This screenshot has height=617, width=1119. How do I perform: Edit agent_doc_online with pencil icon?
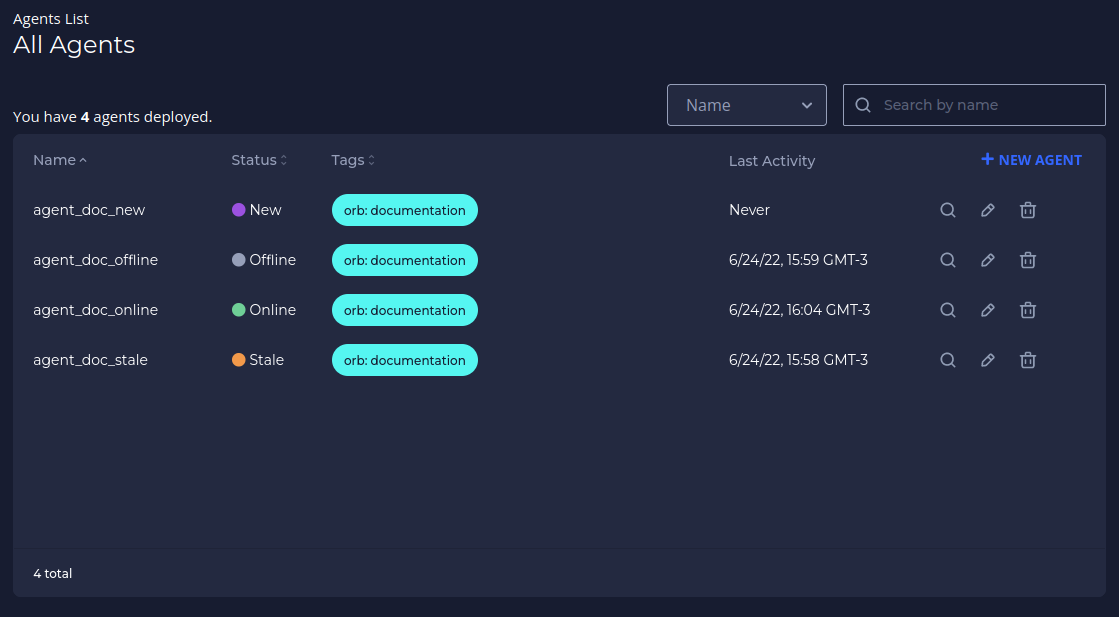(x=988, y=310)
